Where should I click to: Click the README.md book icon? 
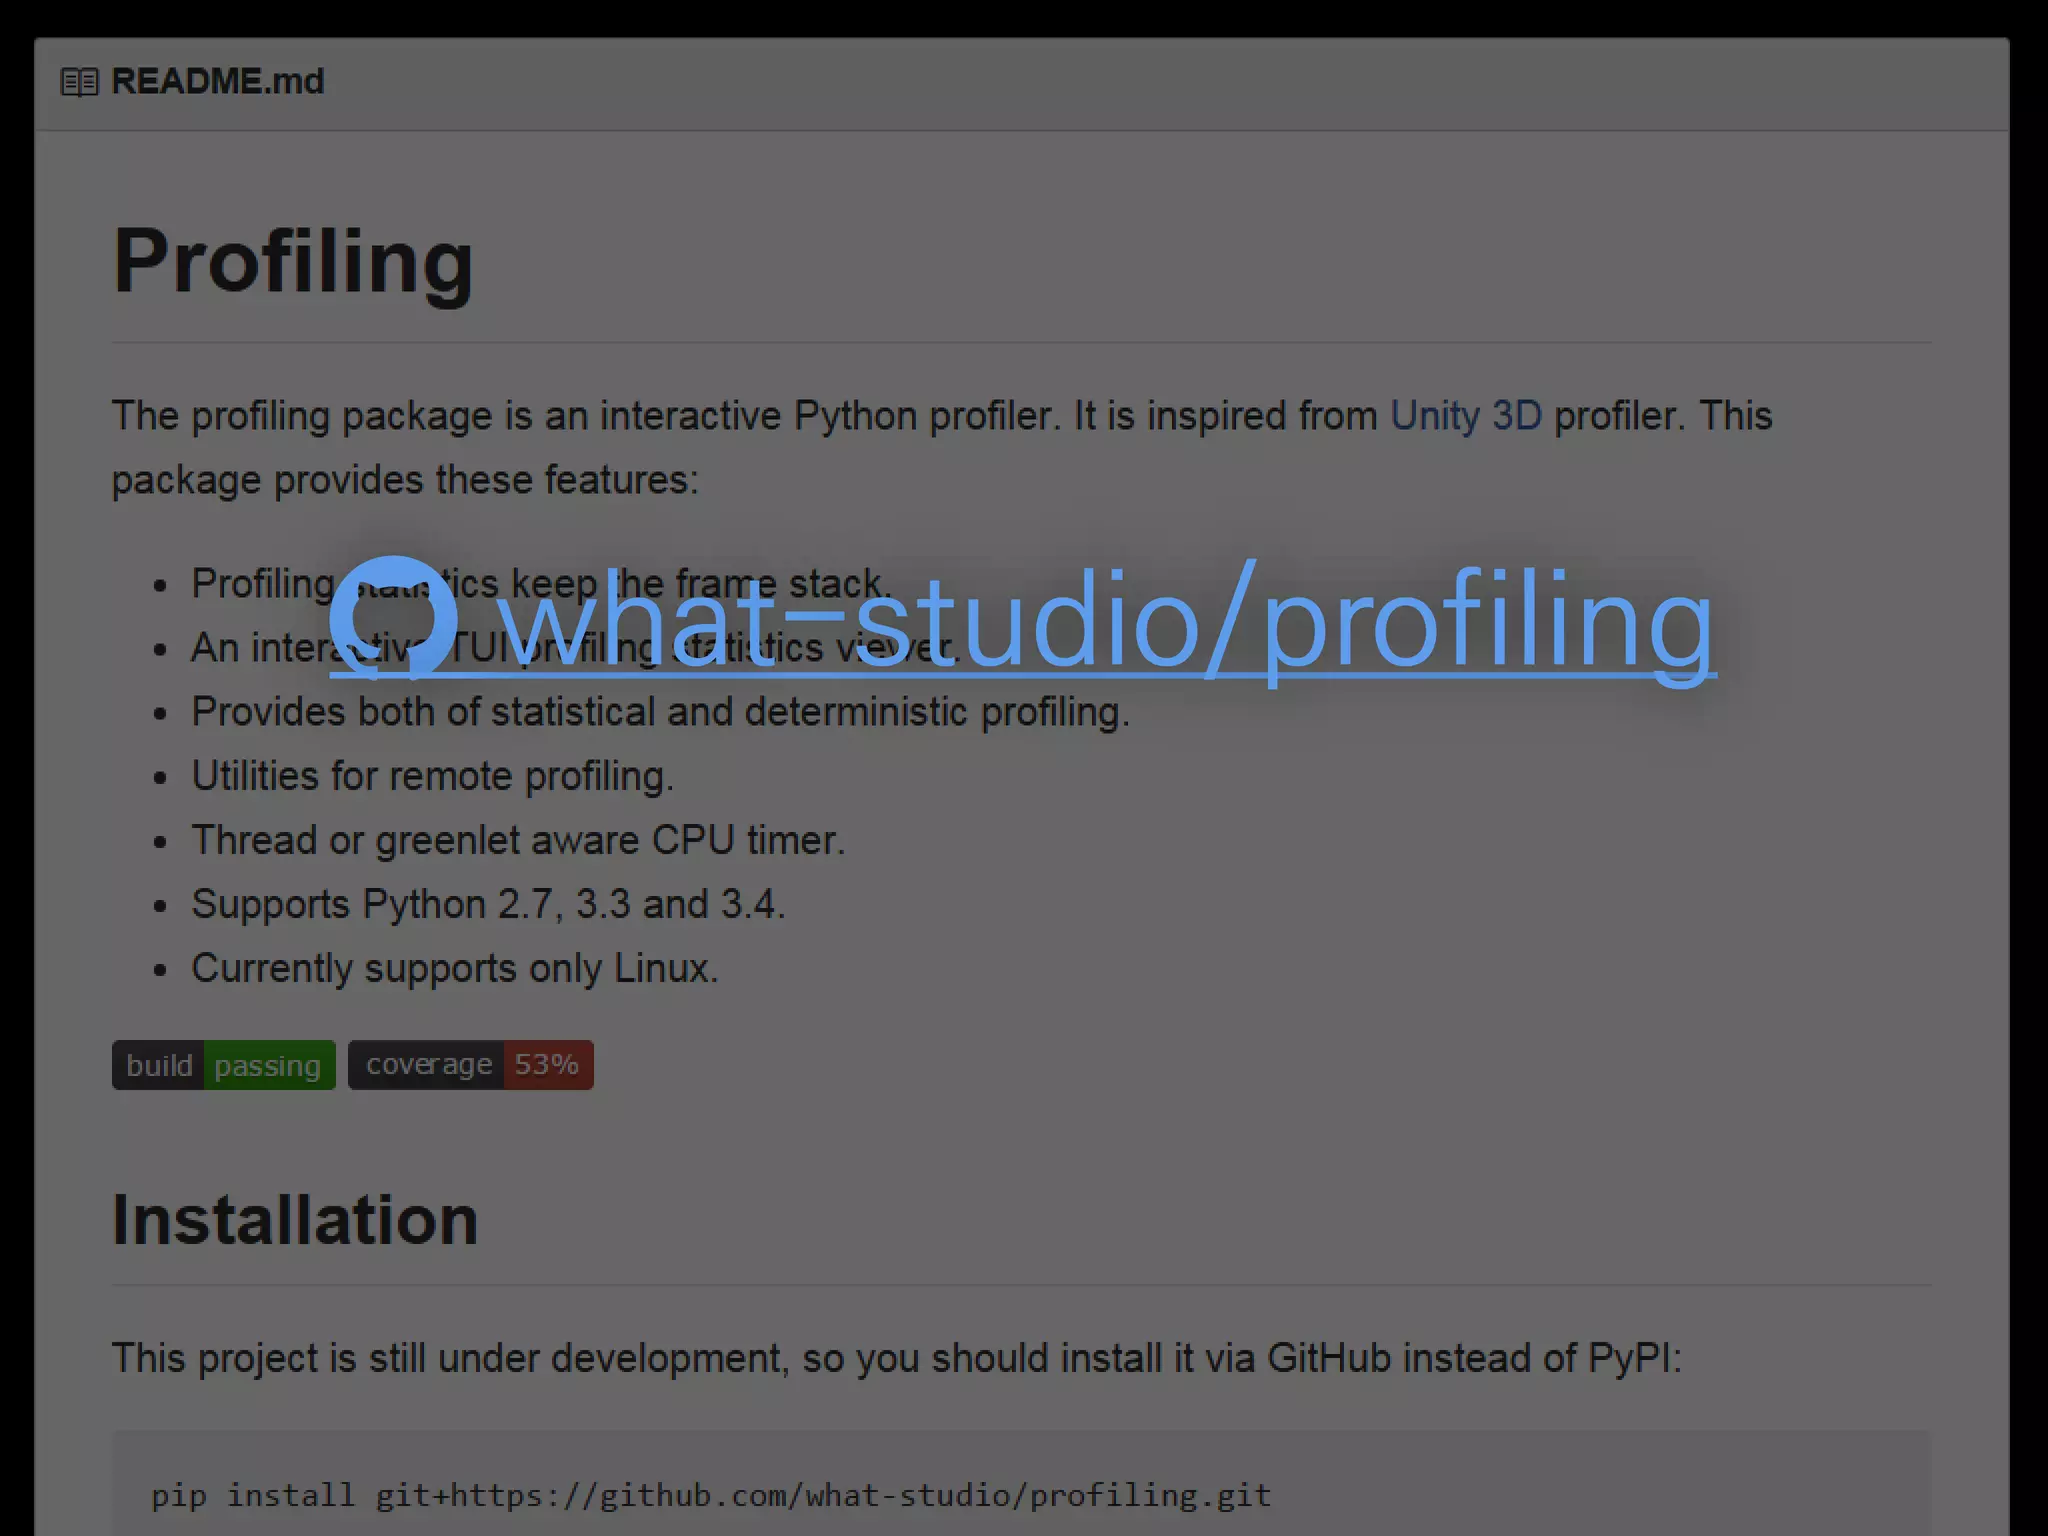tap(80, 82)
